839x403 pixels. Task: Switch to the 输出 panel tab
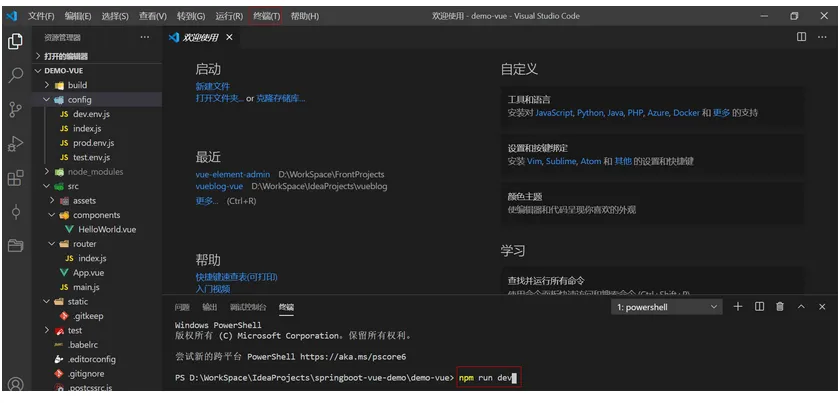[x=210, y=307]
